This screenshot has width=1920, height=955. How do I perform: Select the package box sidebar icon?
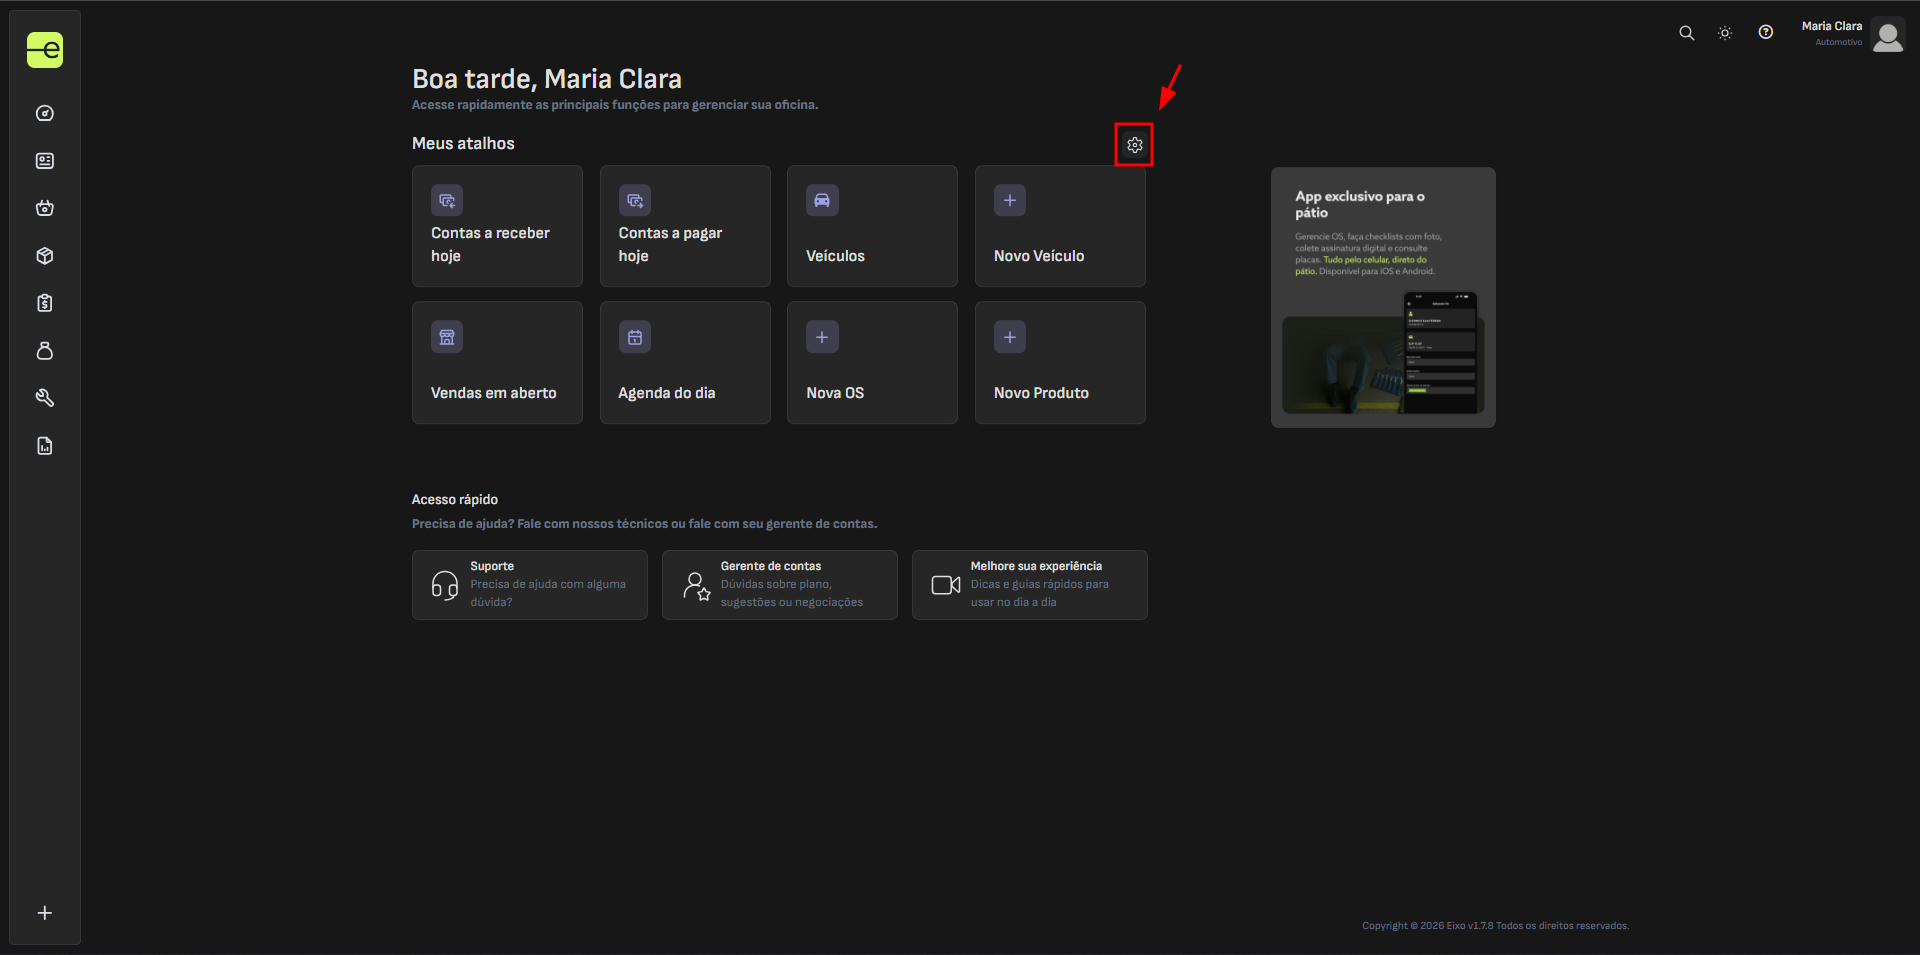(45, 256)
